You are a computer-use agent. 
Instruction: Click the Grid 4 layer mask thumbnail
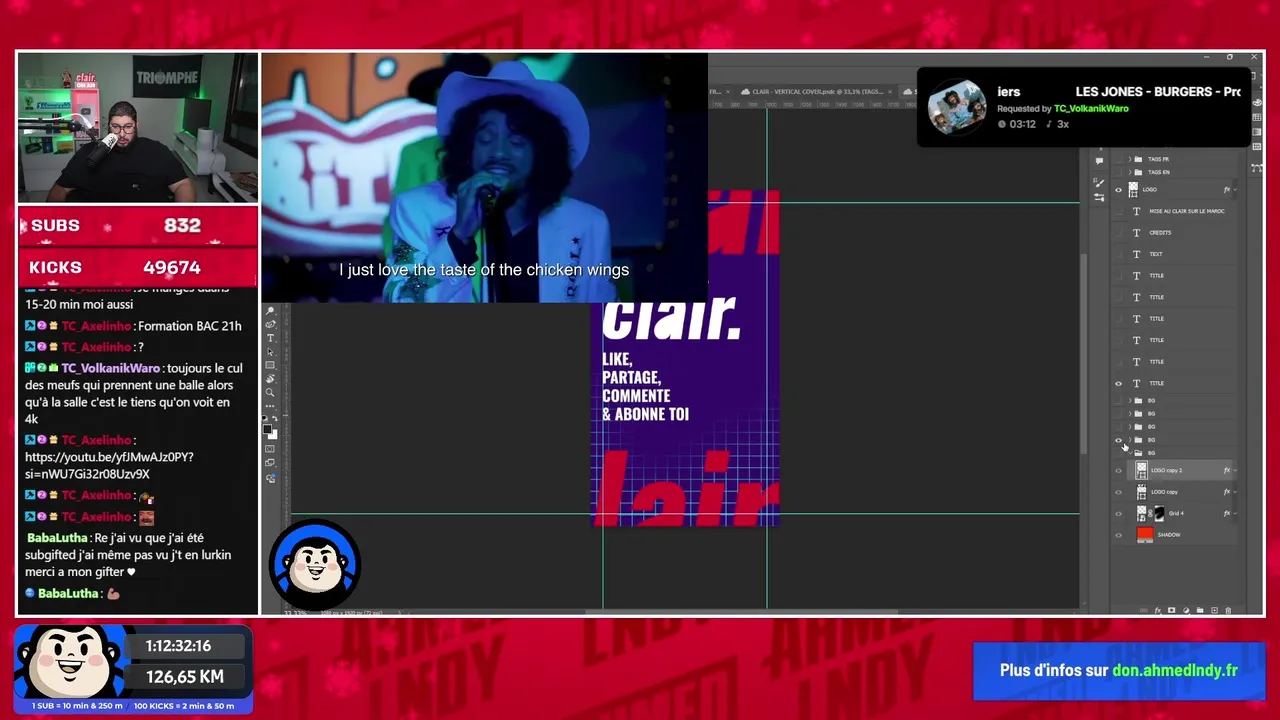[x=1159, y=513]
